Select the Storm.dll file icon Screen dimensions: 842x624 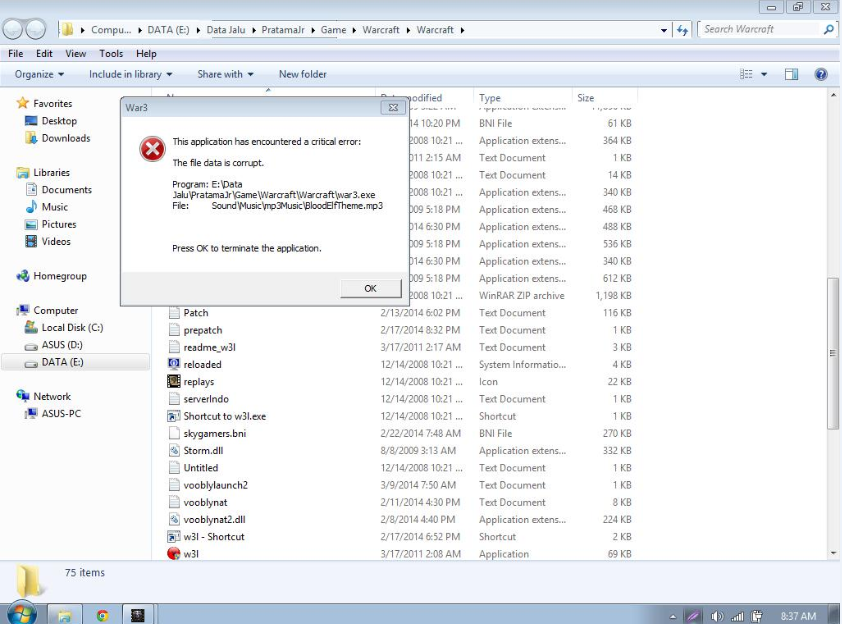pyautogui.click(x=174, y=451)
